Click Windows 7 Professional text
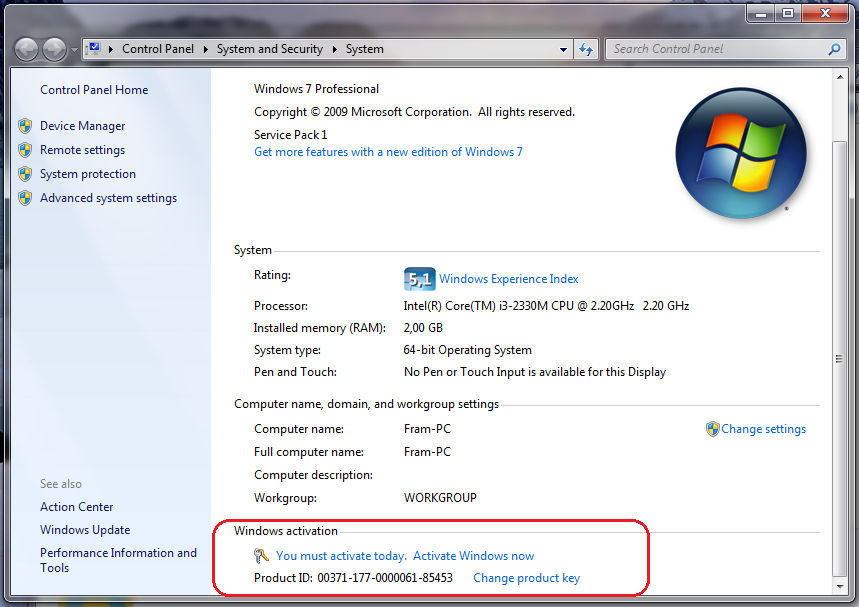 [x=316, y=89]
